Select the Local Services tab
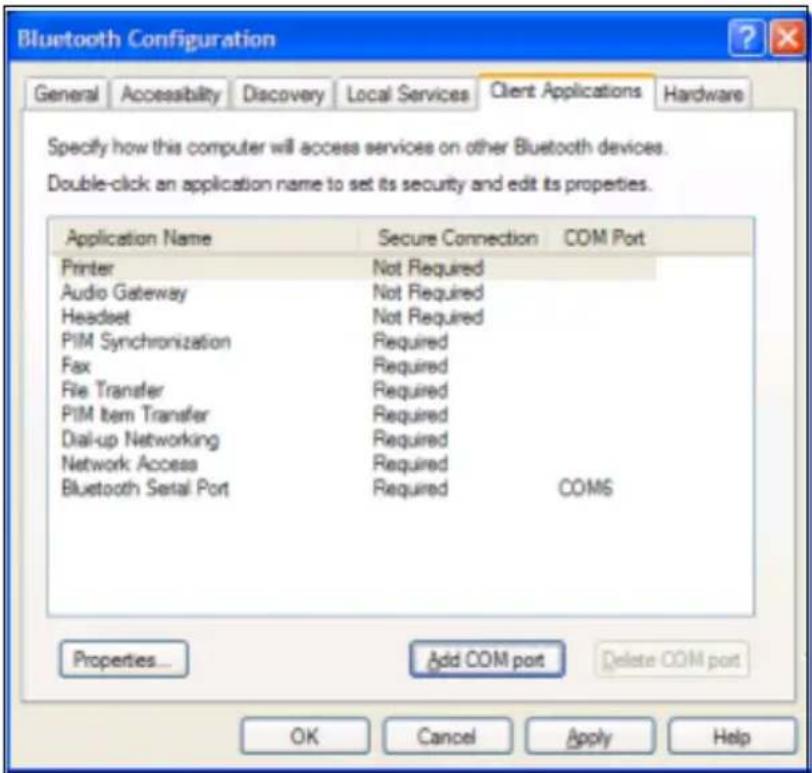Screen dimensions: 812x773 407,94
